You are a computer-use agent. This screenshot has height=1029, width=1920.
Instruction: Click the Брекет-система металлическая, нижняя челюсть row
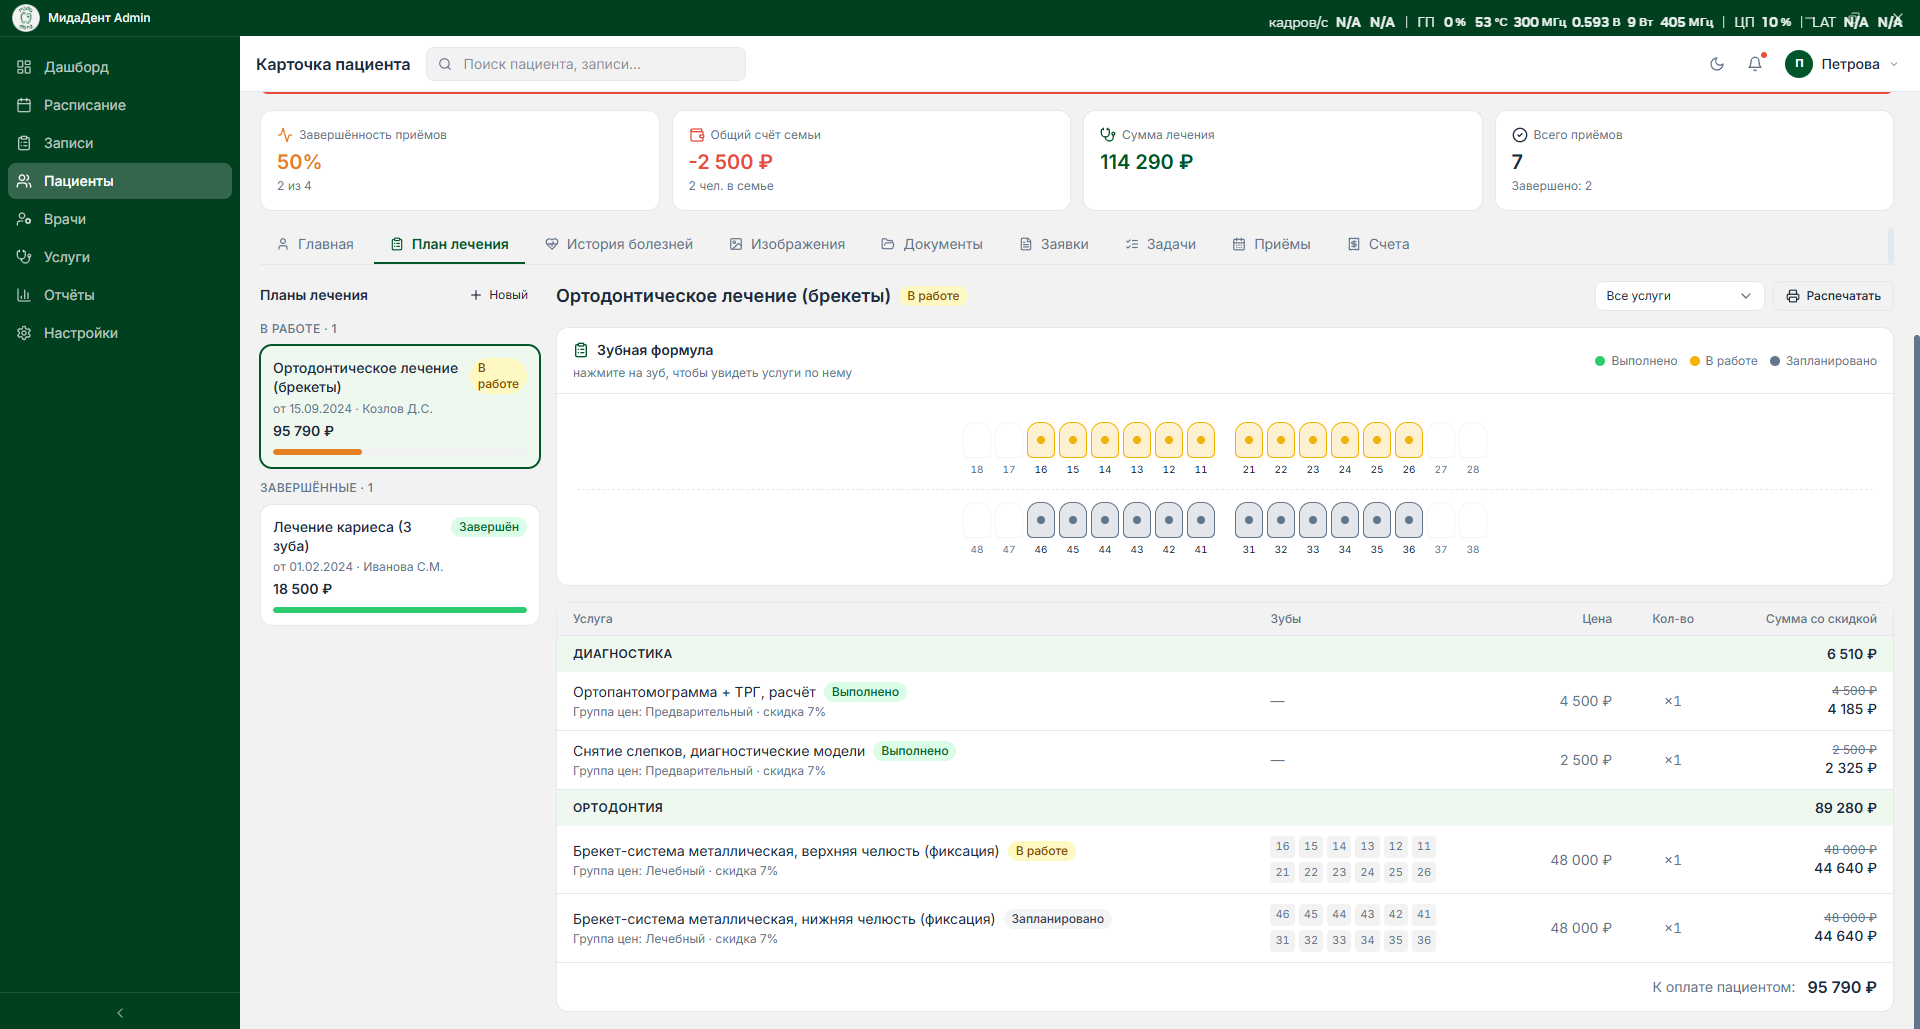(1224, 928)
